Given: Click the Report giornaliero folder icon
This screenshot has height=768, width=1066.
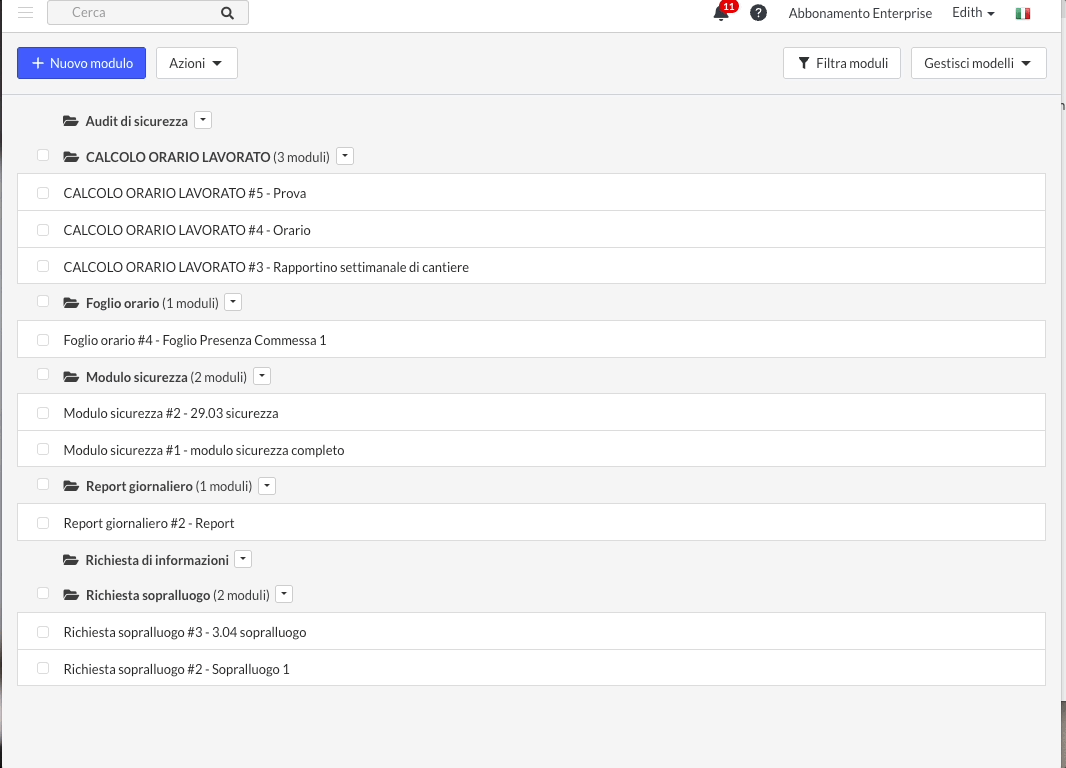Looking at the screenshot, I should click(71, 487).
